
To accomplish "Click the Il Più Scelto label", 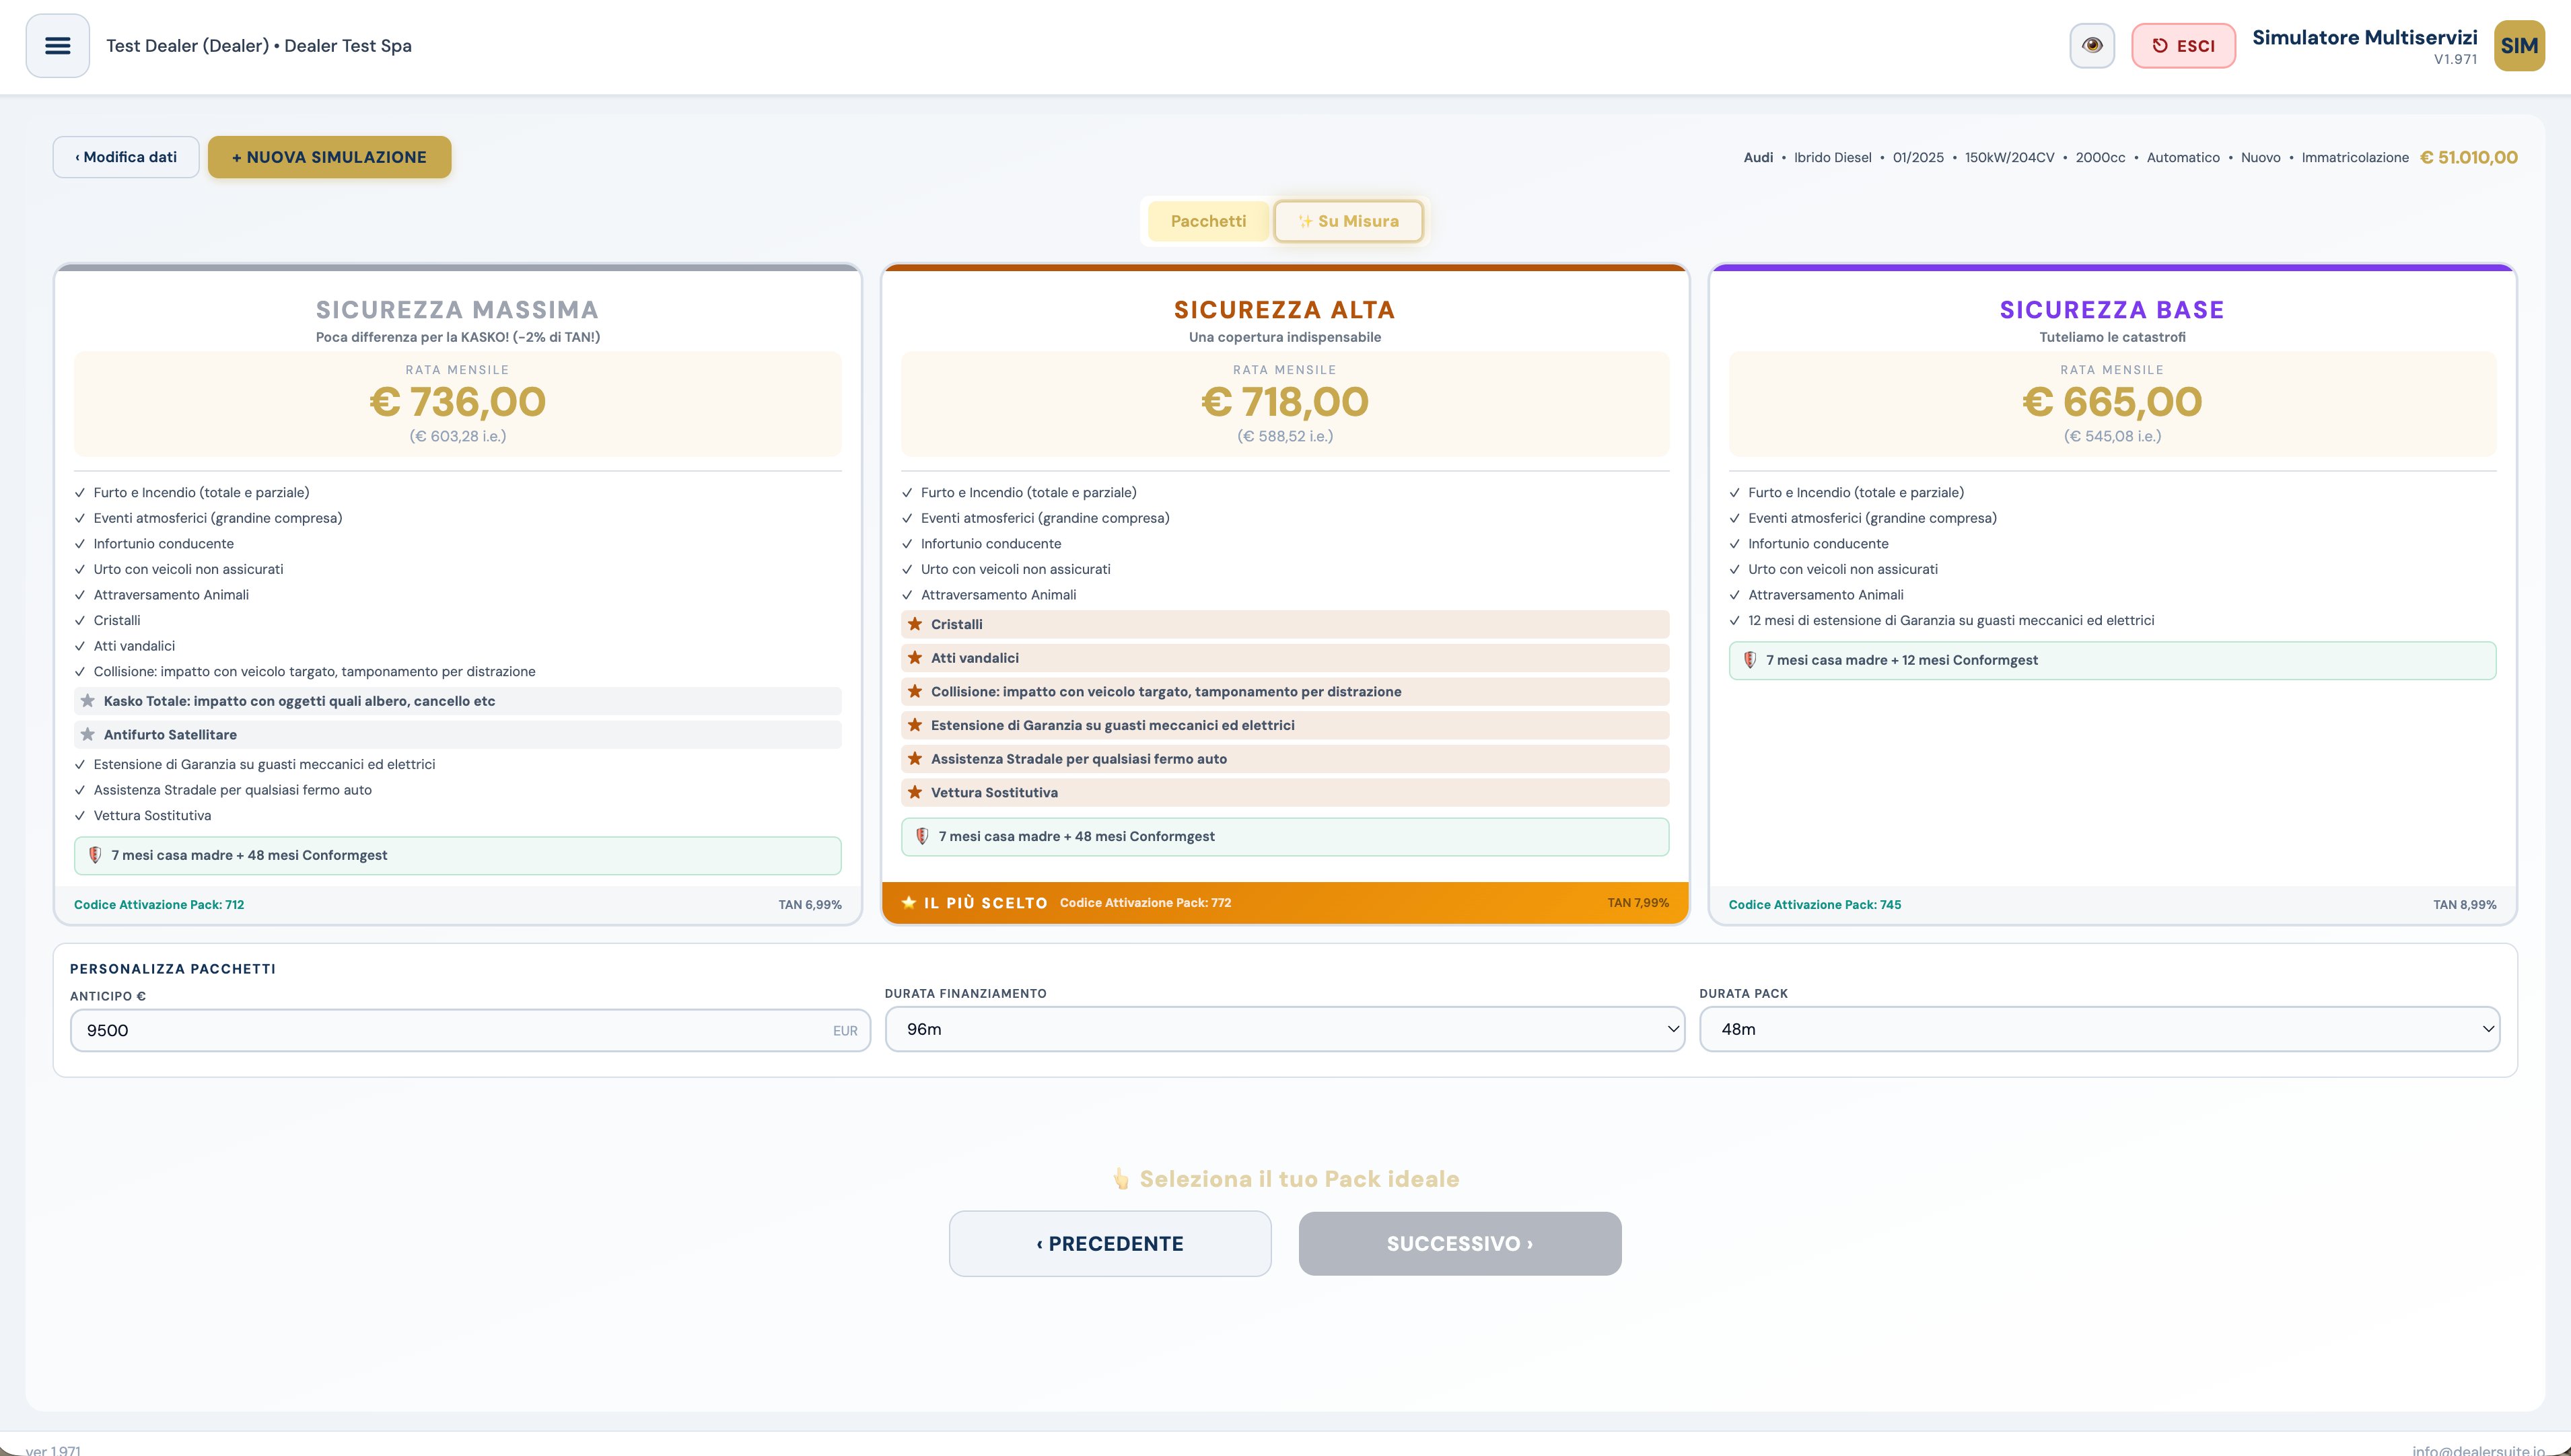I will (x=985, y=903).
